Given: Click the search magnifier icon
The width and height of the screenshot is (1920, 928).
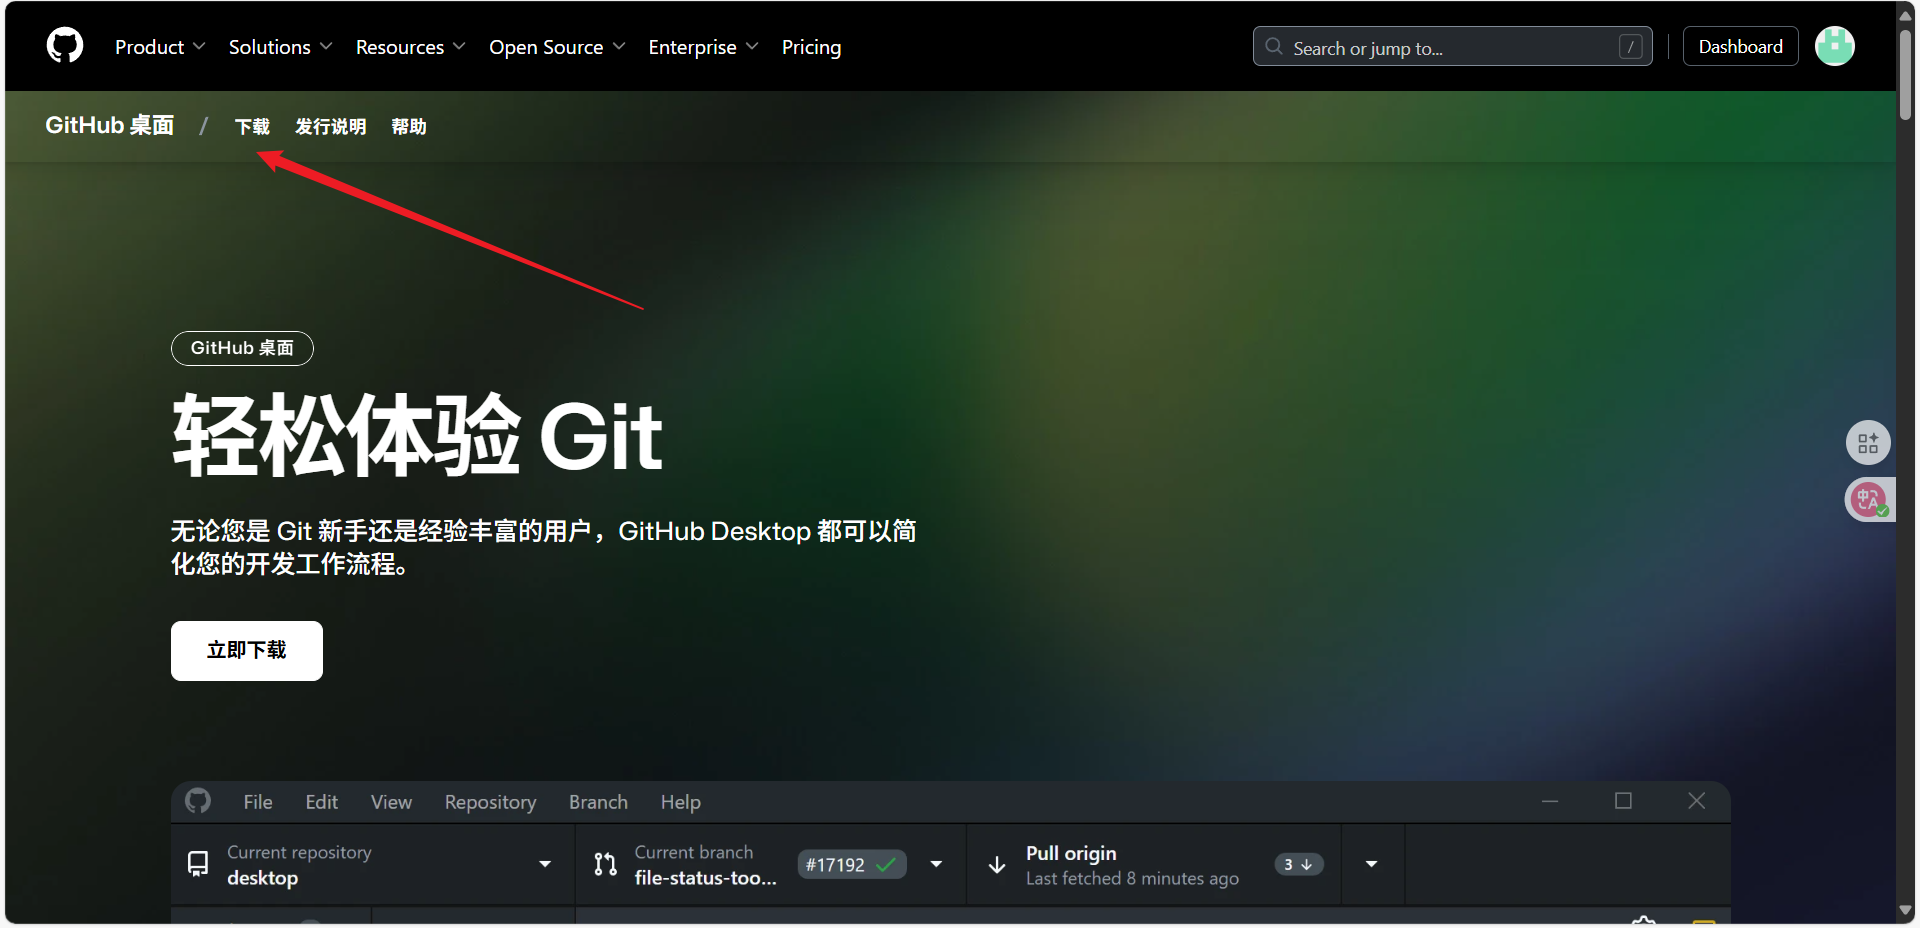Looking at the screenshot, I should pyautogui.click(x=1273, y=46).
